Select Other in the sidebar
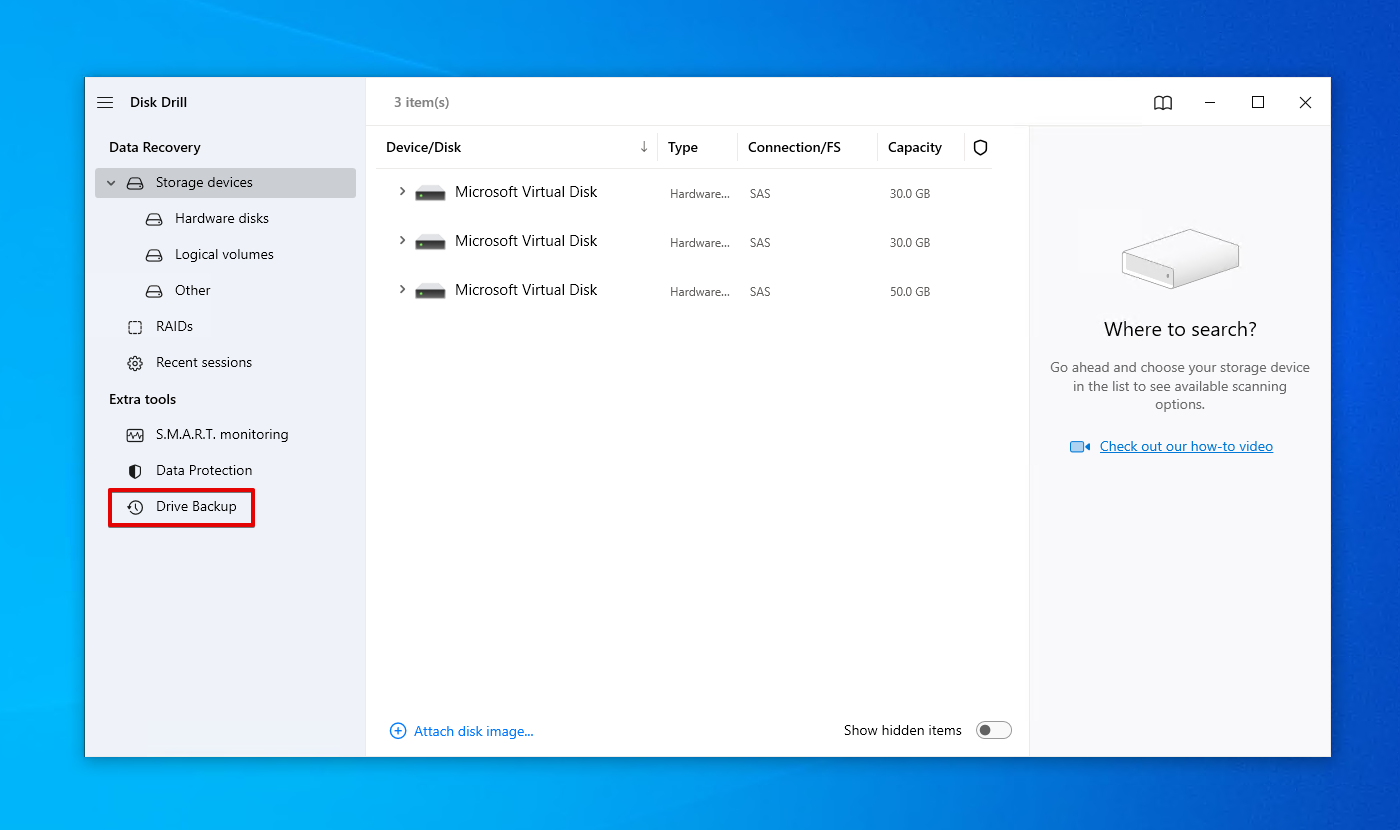 coord(193,290)
